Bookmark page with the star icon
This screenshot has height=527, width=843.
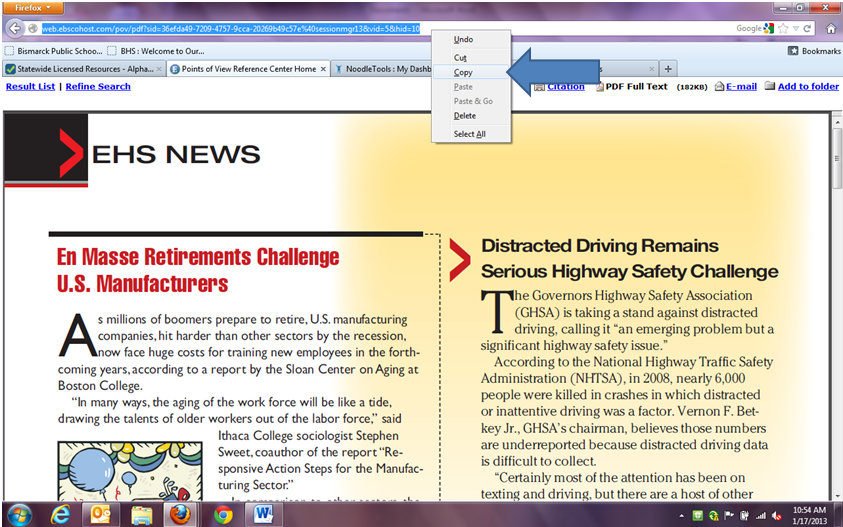pos(783,29)
